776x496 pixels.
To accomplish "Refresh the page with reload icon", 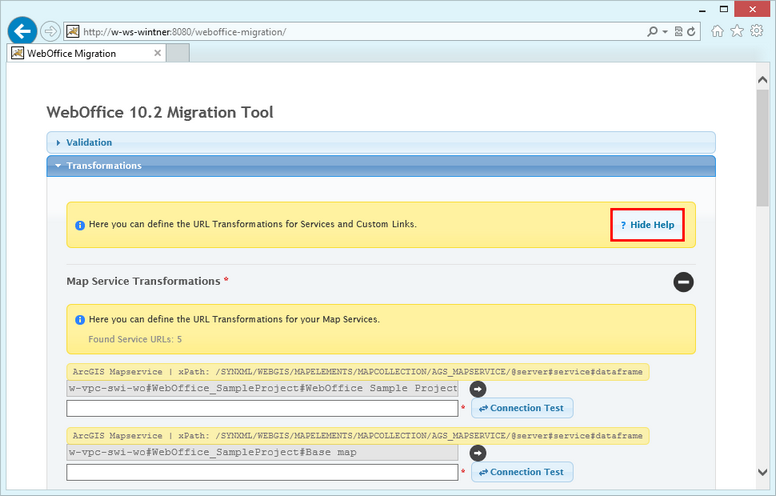I will [691, 32].
